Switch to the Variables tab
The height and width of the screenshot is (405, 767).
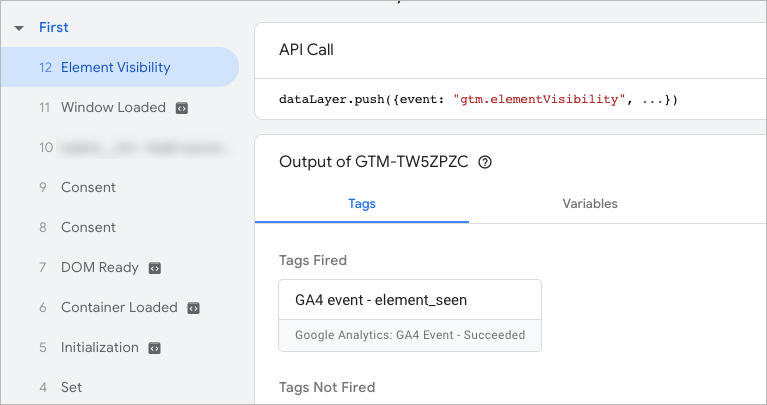[x=590, y=204]
